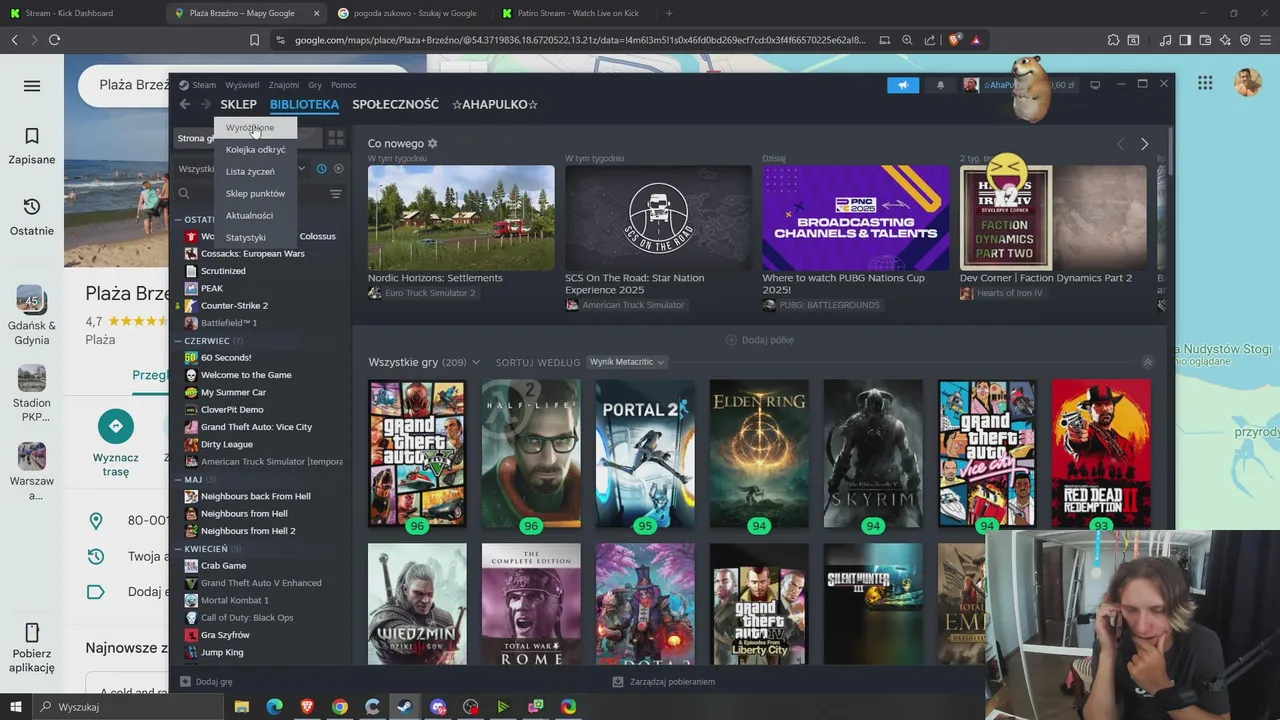The height and width of the screenshot is (720, 1280).
Task: Open Wyświetl menu in Steam
Action: [x=242, y=85]
